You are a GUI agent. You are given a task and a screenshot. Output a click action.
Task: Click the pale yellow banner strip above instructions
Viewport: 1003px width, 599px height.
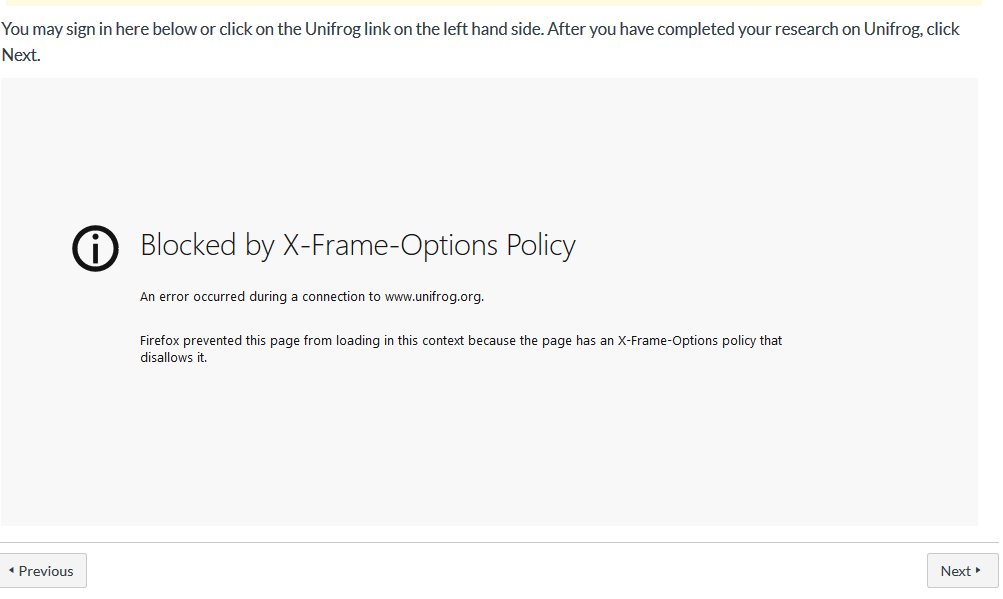[x=493, y=3]
